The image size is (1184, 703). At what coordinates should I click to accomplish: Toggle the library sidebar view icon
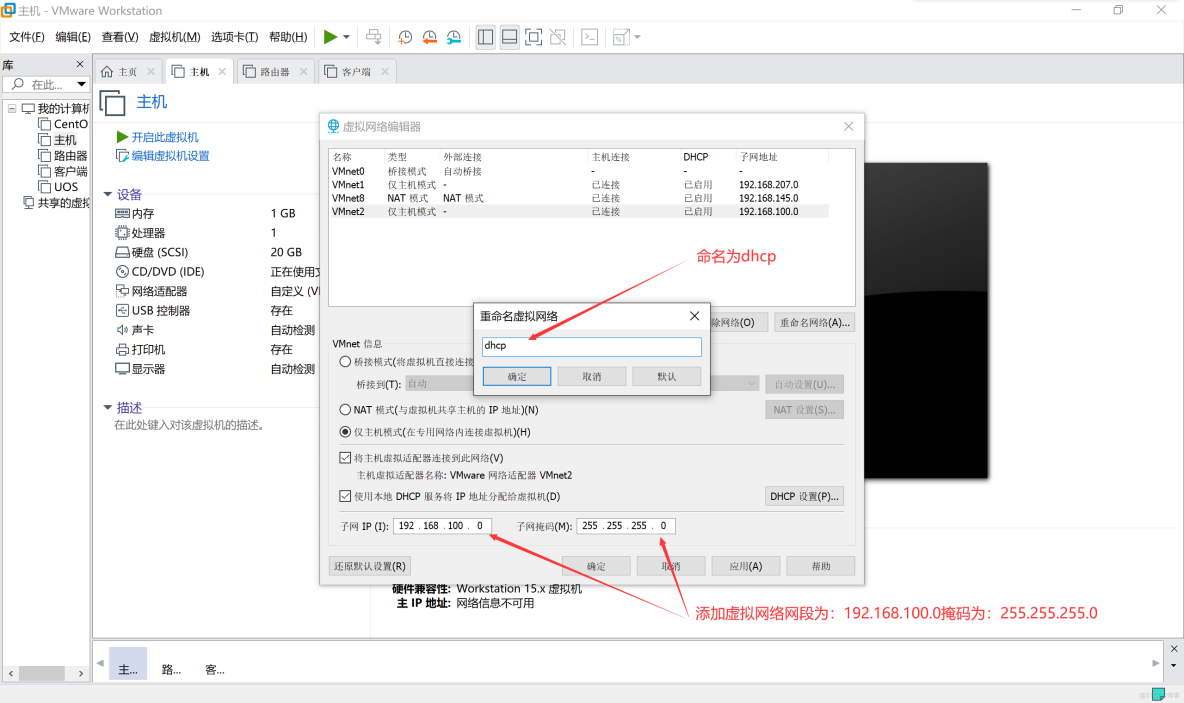(x=486, y=37)
